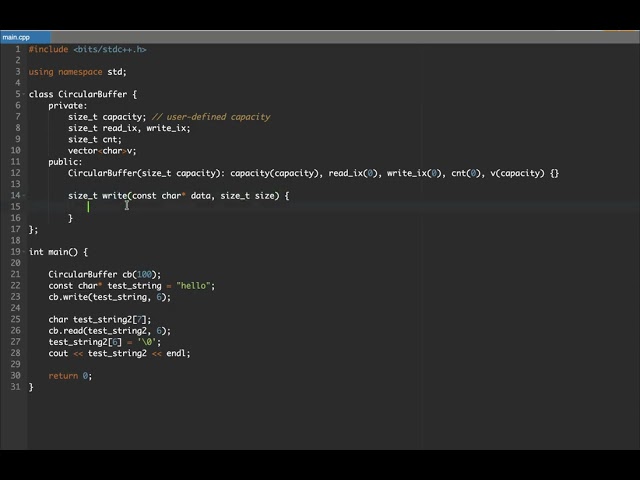Click 'using namespace' text on line 3
This screenshot has width=640, height=480.
click(65, 72)
